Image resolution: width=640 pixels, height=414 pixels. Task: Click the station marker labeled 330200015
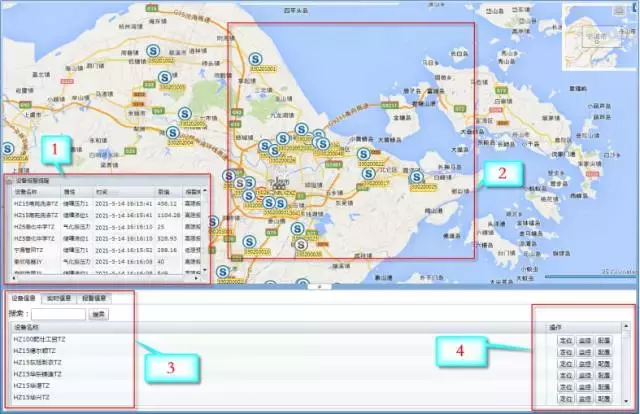pyautogui.click(x=417, y=178)
